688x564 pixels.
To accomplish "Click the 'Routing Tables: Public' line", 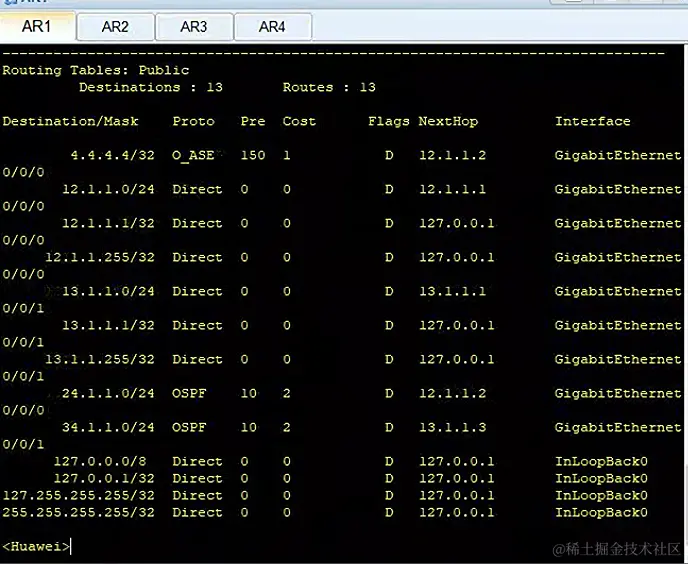I will [x=96, y=71].
